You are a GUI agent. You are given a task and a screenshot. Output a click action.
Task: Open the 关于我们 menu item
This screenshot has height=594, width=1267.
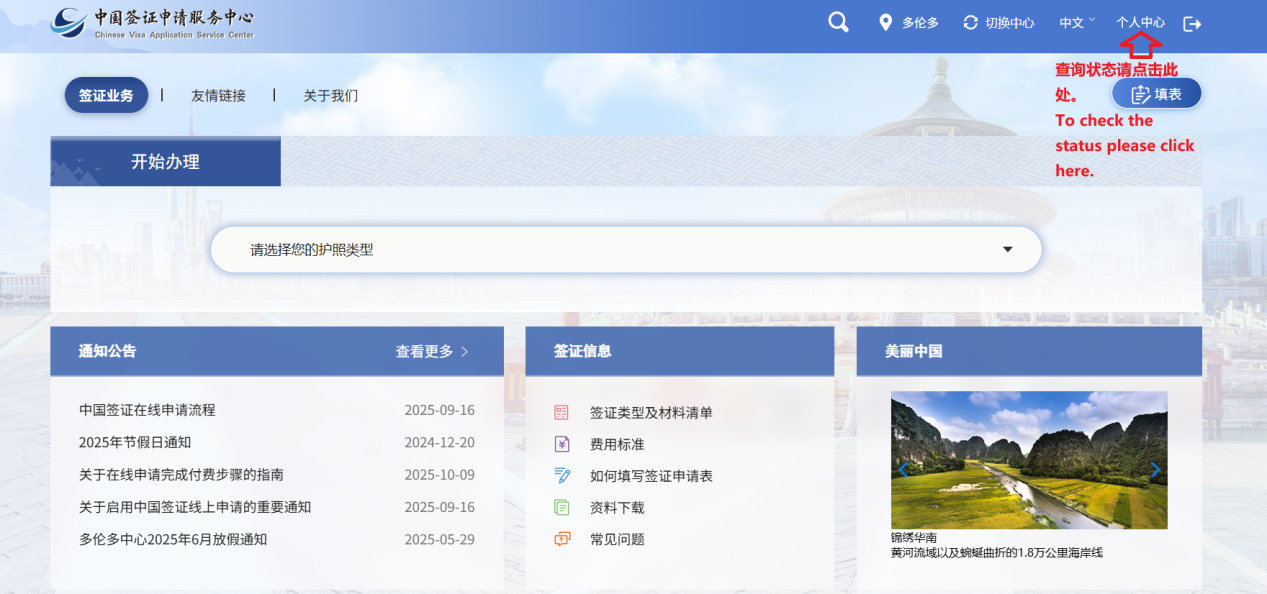click(330, 96)
